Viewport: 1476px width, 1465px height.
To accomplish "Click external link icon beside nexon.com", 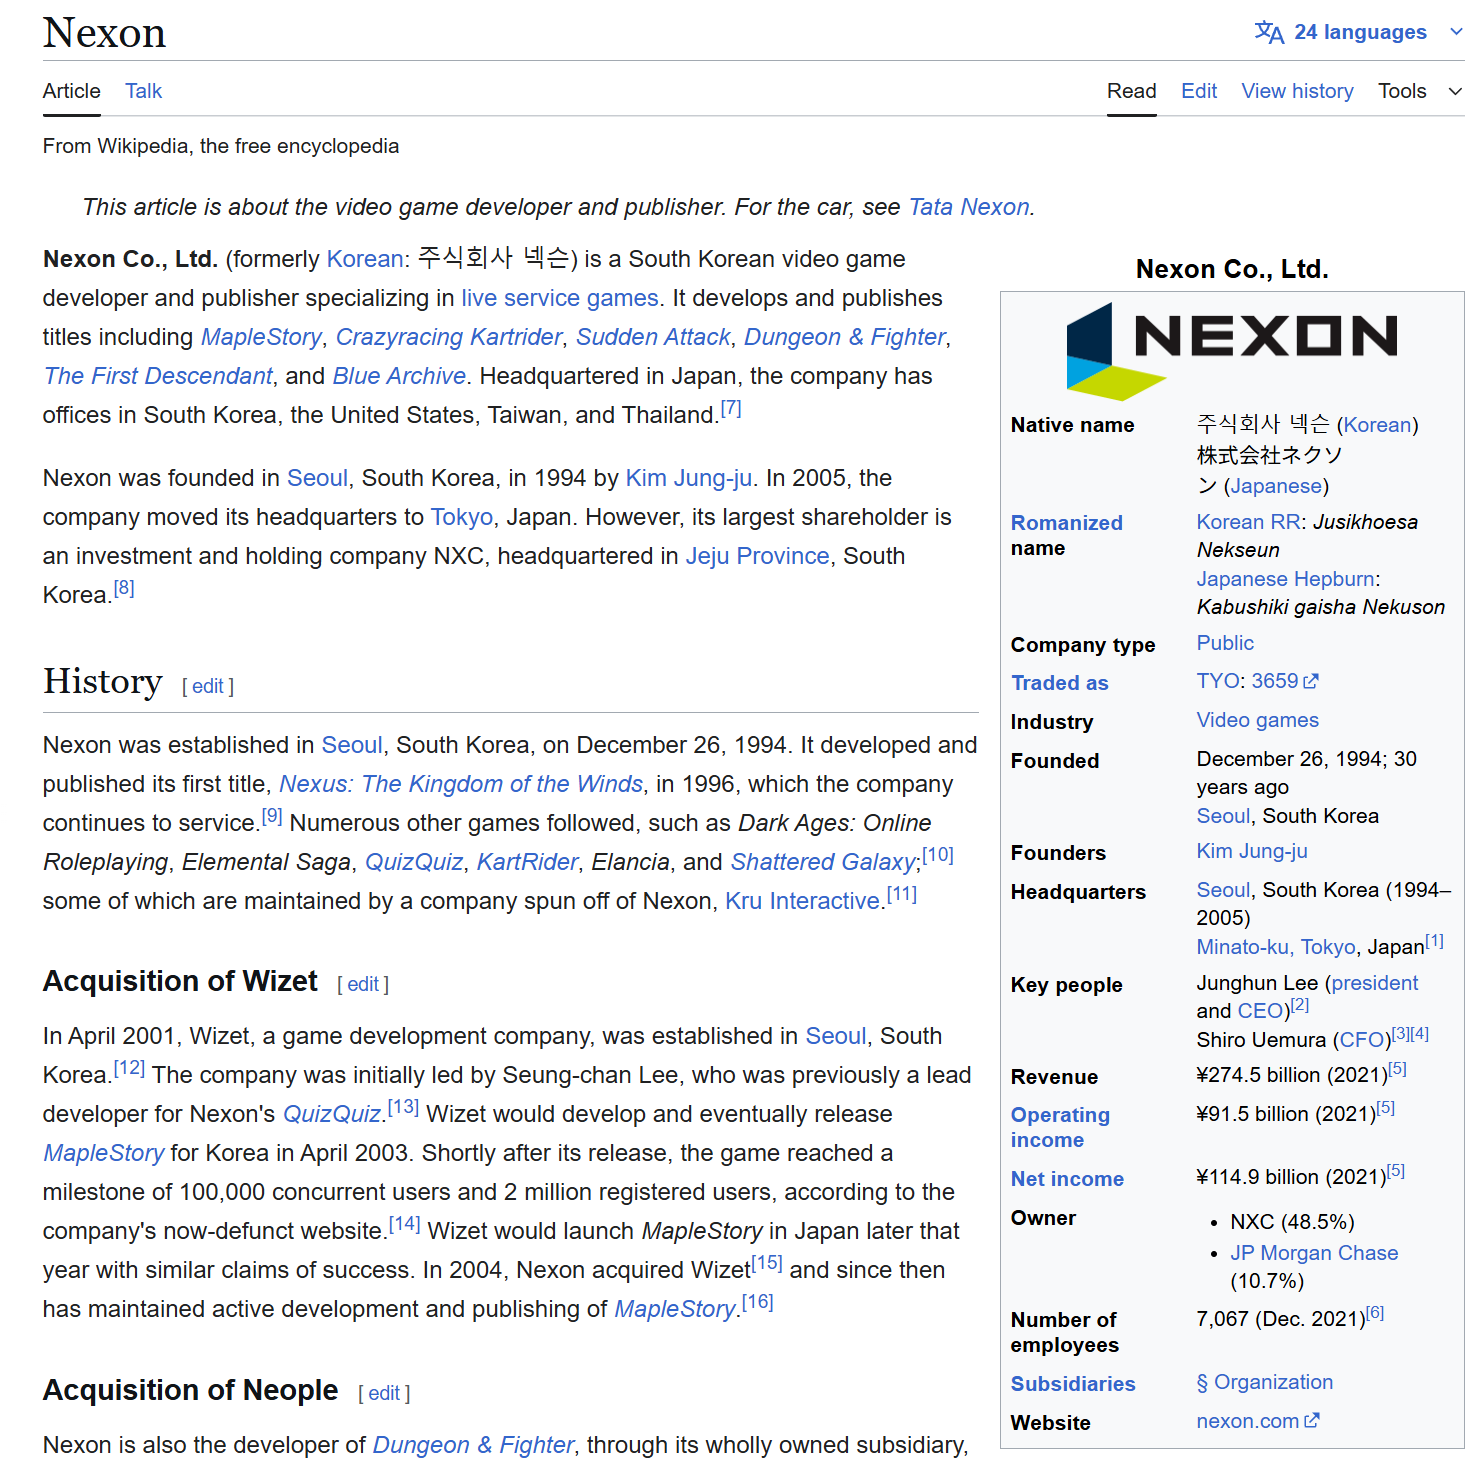I will [1312, 1420].
